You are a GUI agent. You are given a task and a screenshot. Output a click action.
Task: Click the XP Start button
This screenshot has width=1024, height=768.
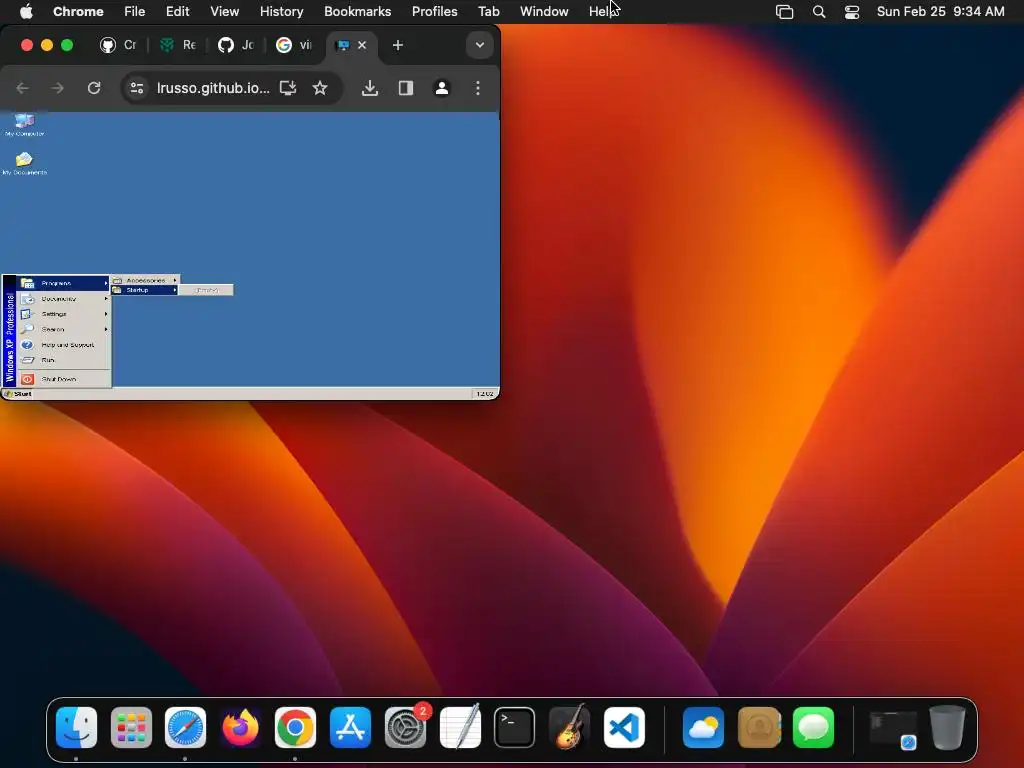tap(18, 394)
